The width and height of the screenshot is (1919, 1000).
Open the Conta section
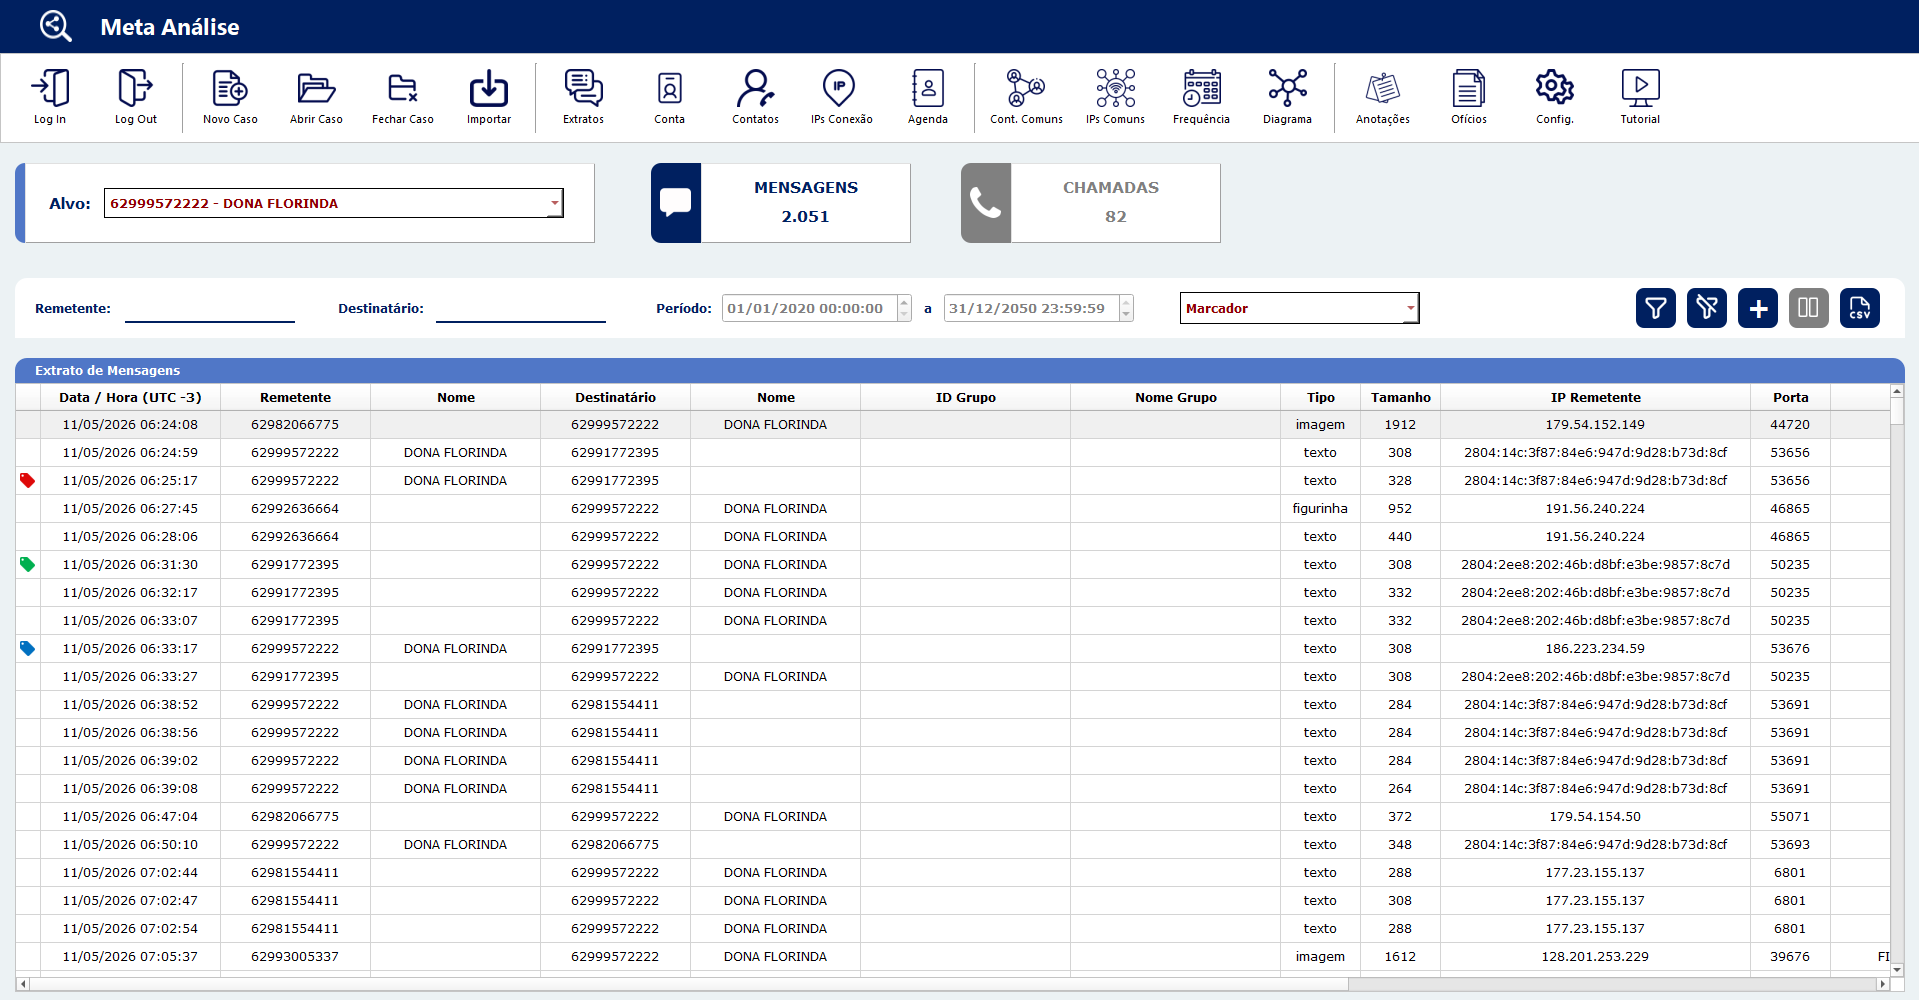670,96
